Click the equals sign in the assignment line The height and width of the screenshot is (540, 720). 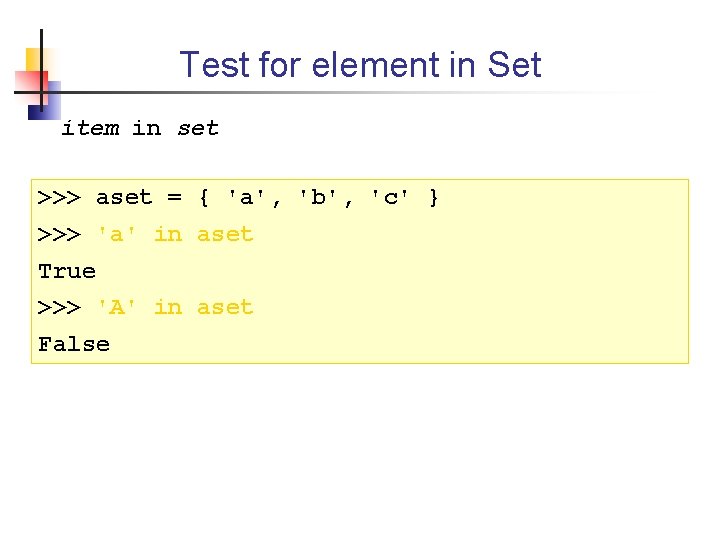(x=175, y=198)
